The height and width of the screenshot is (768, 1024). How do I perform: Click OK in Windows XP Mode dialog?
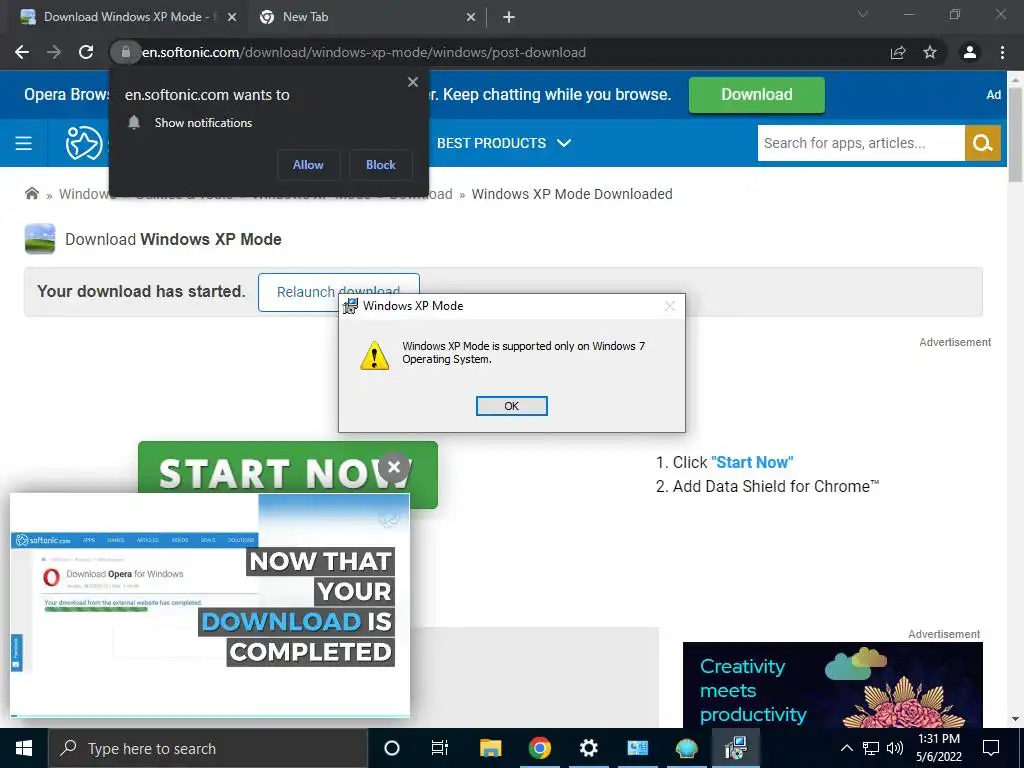511,406
